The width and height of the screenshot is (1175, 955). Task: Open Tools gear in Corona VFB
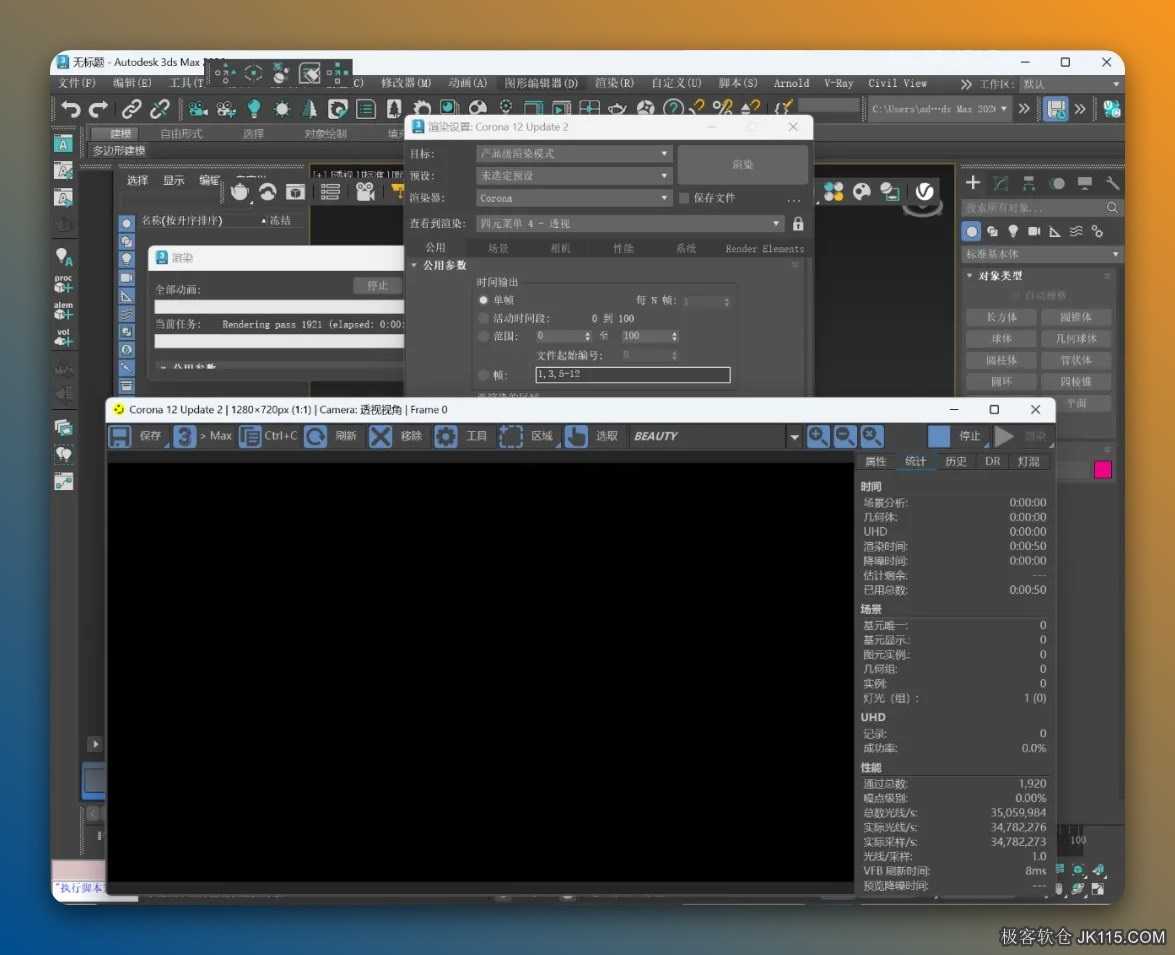click(445, 436)
